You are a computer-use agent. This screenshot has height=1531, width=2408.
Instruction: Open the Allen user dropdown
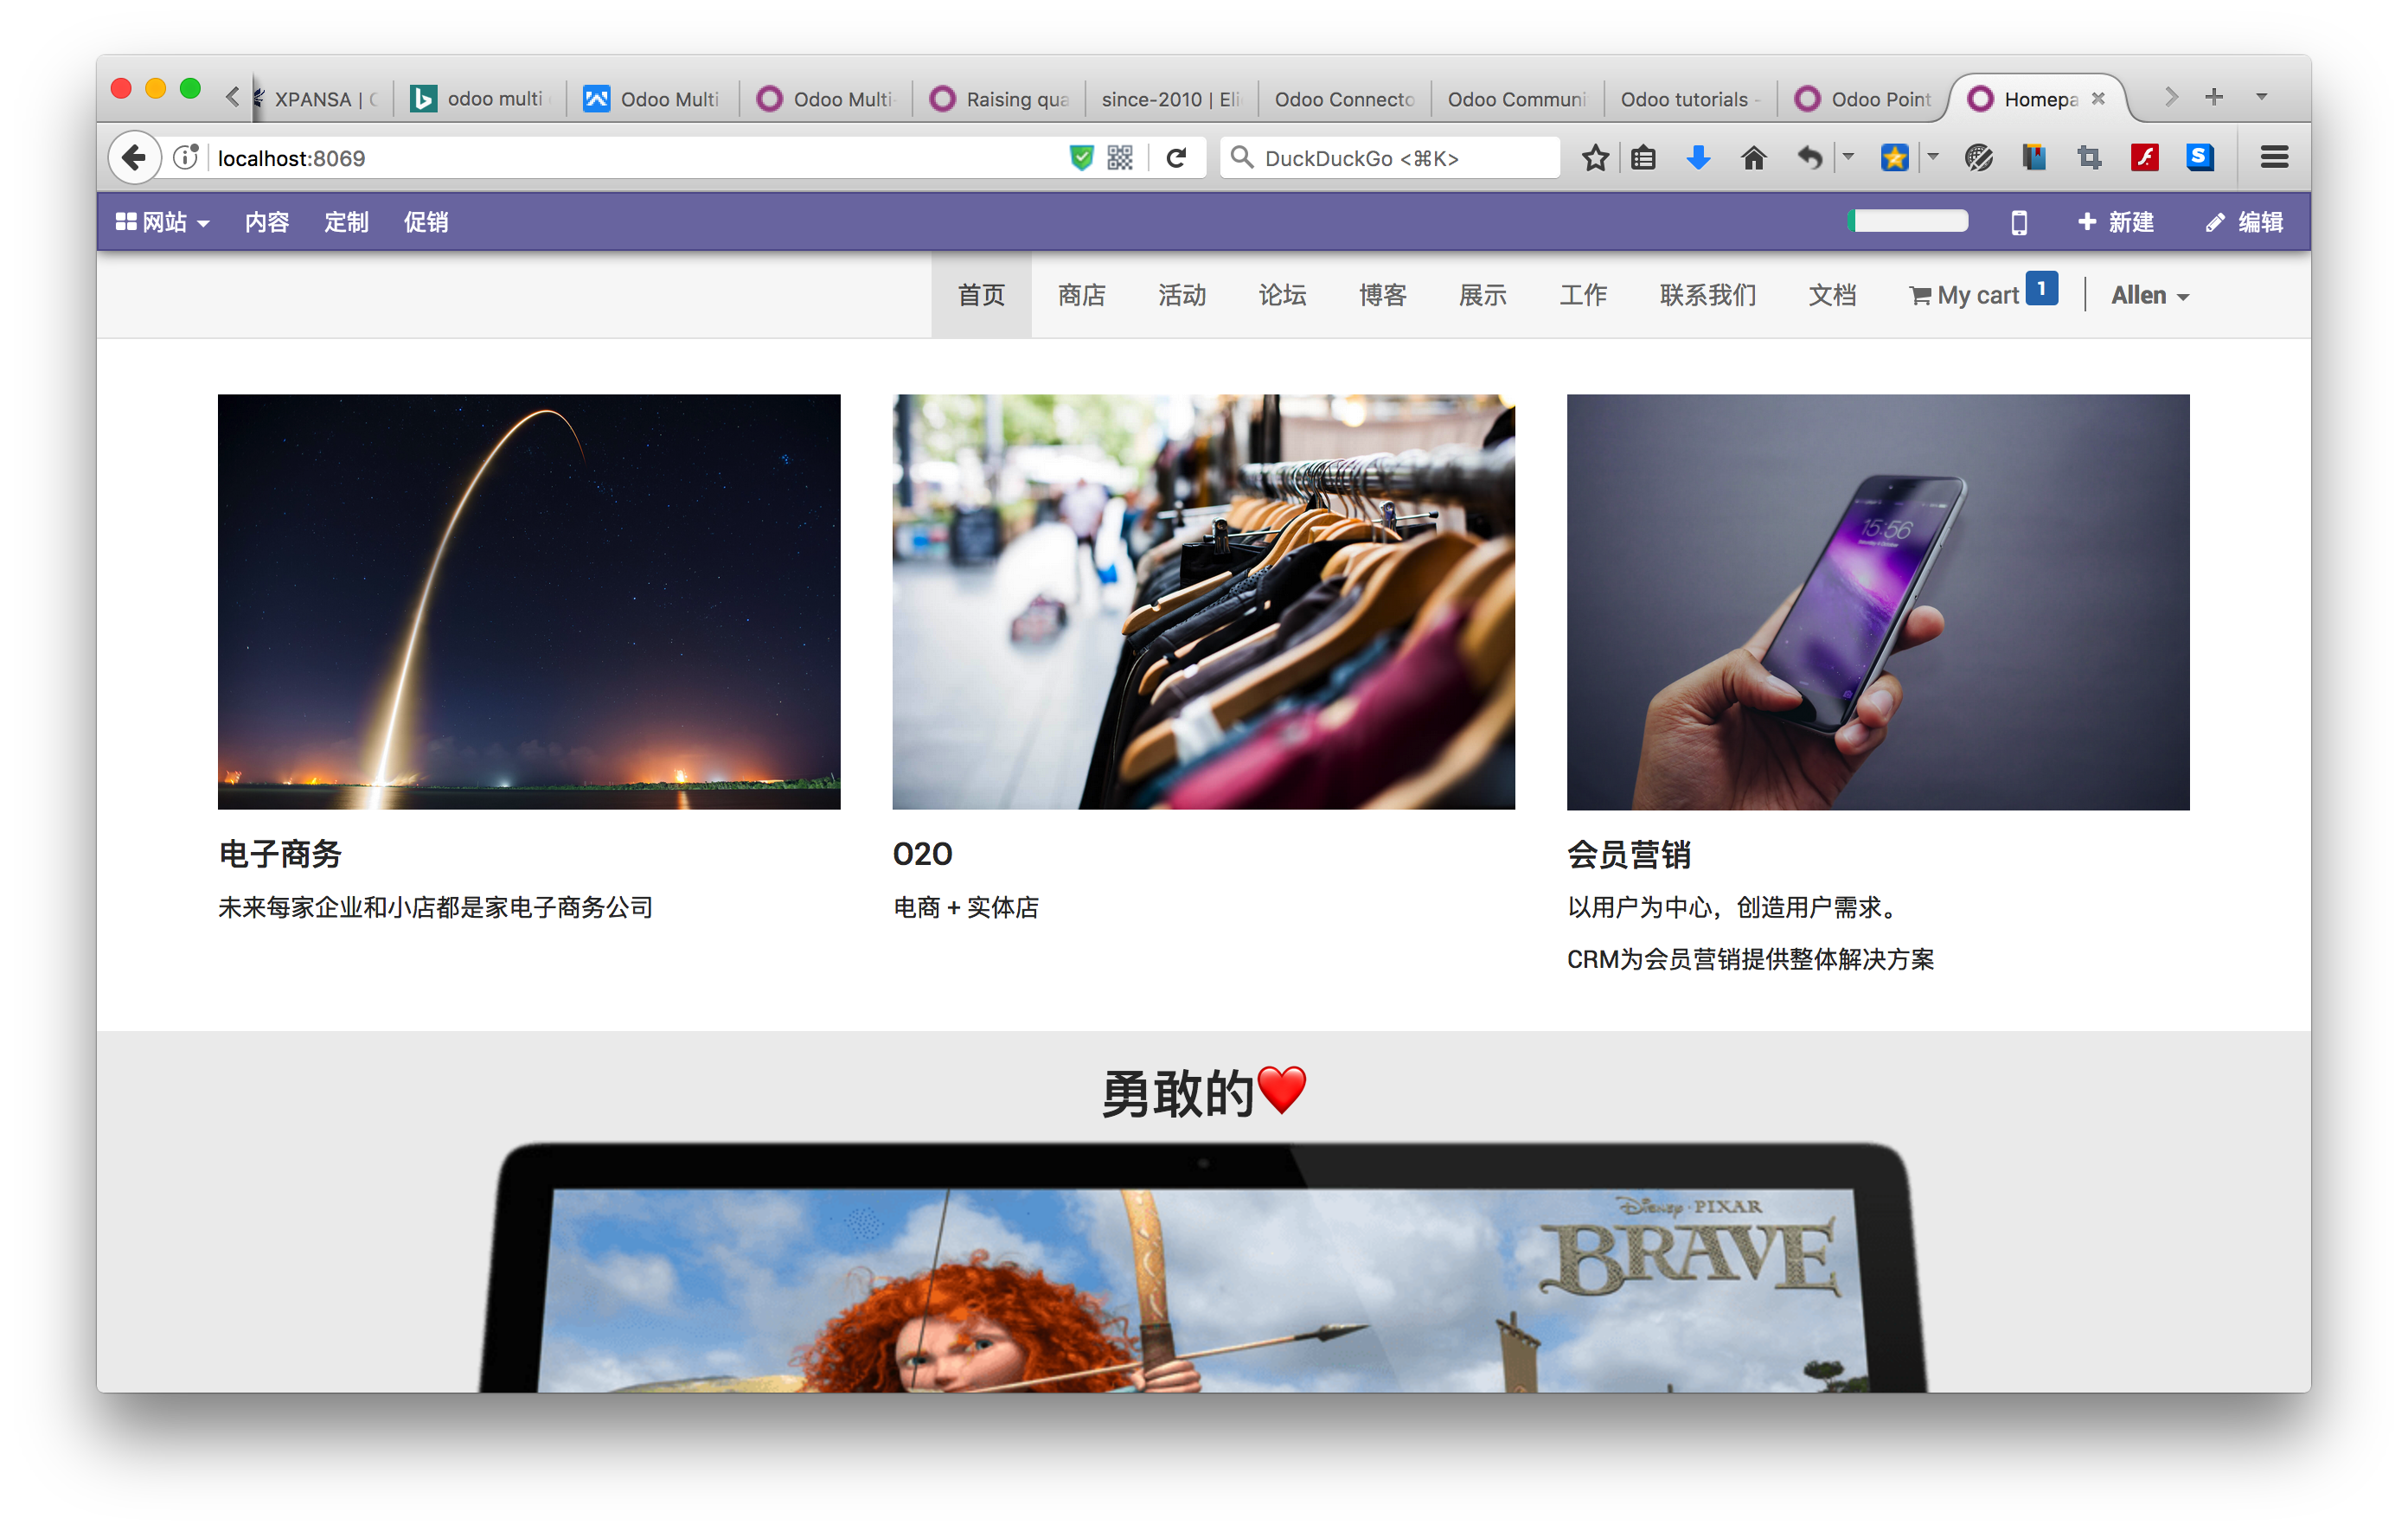tap(2149, 296)
